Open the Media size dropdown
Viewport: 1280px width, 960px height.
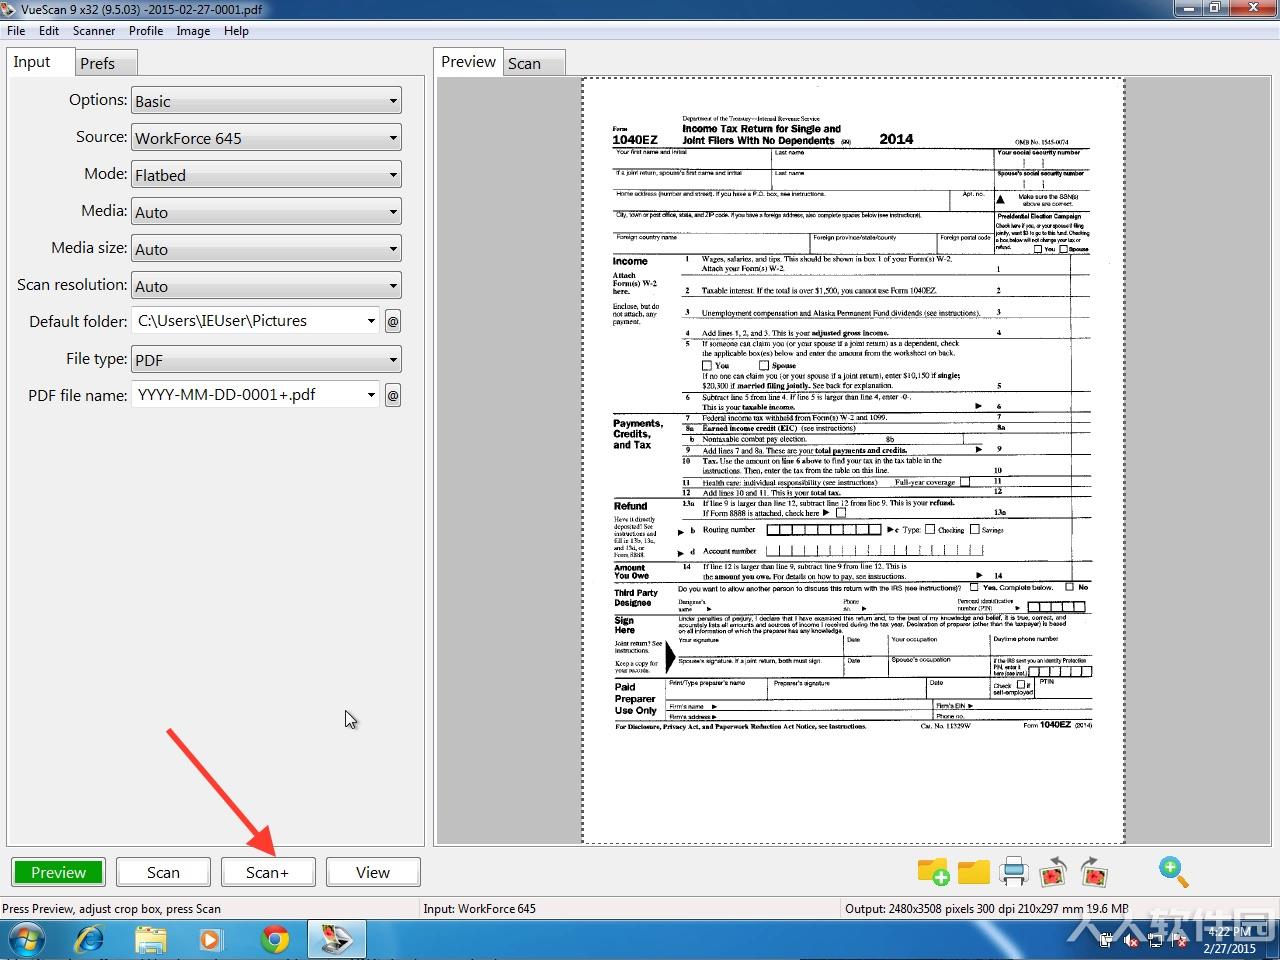[x=266, y=249]
